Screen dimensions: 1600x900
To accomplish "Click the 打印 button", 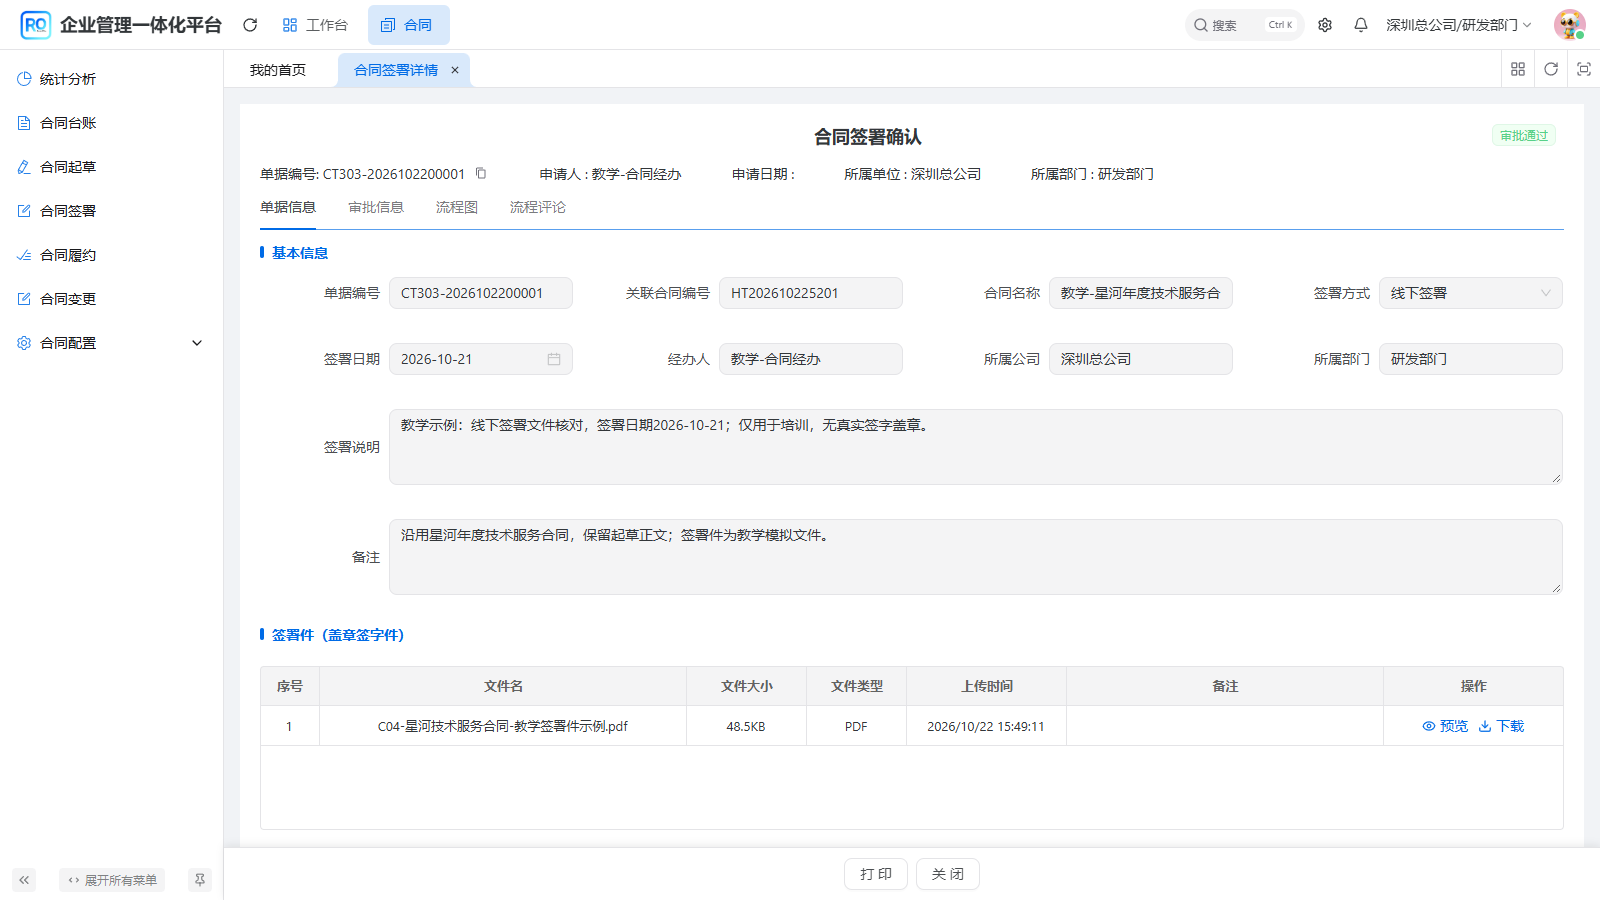I will pos(876,874).
